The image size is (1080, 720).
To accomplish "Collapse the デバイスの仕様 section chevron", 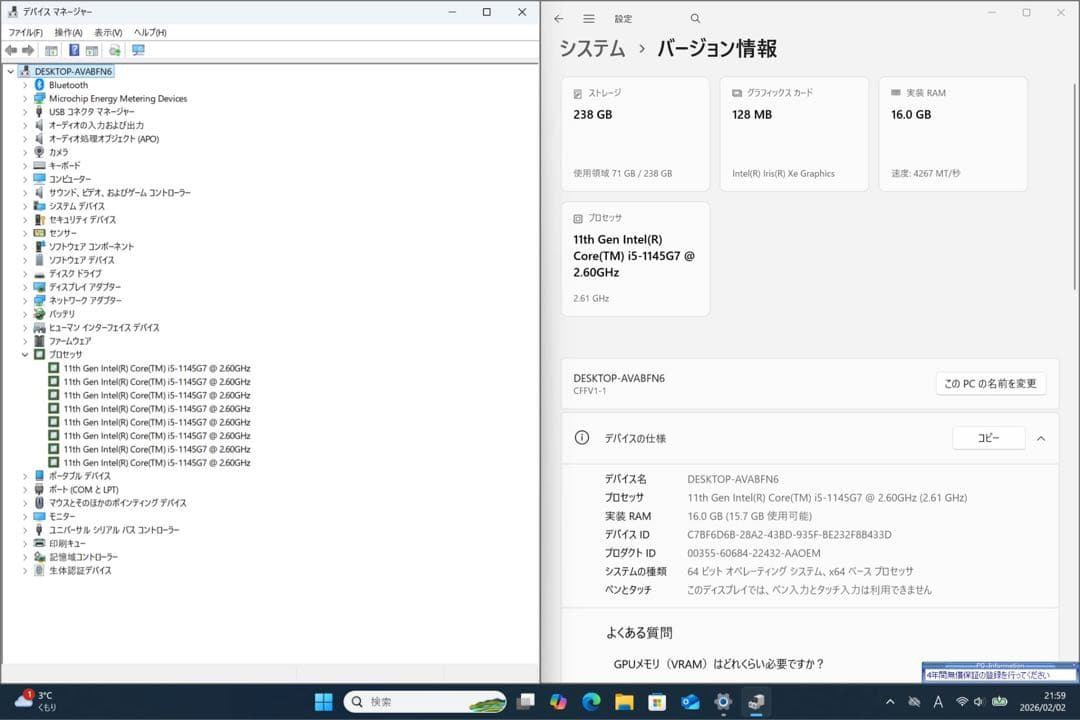I will tap(1040, 438).
